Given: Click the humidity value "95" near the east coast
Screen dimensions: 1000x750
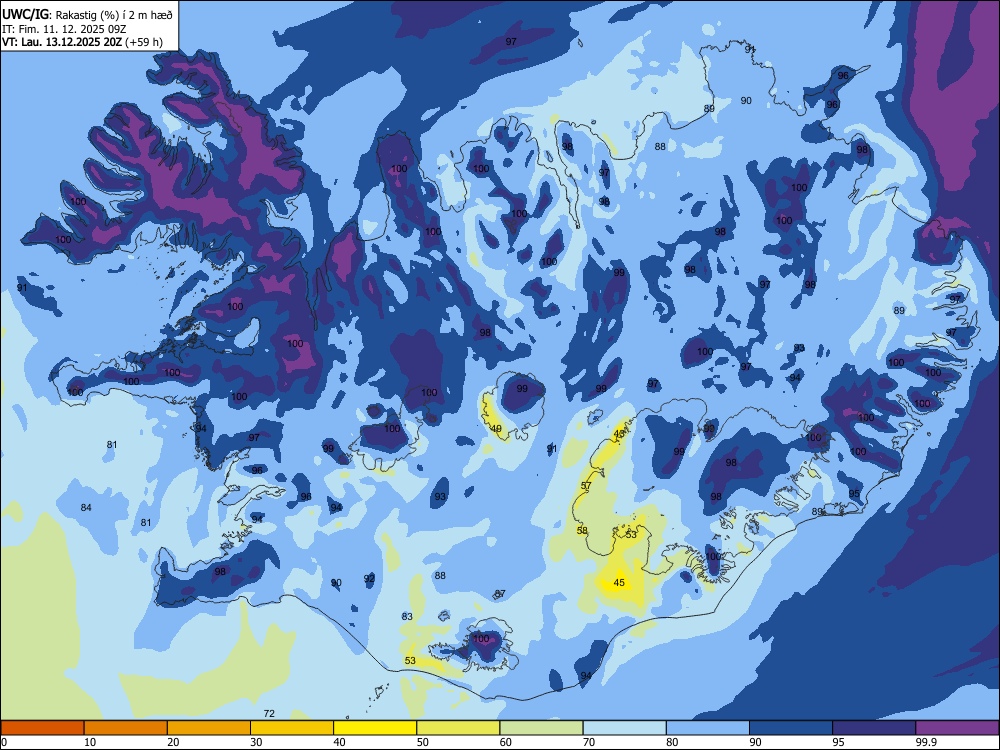Looking at the screenshot, I should 855,494.
